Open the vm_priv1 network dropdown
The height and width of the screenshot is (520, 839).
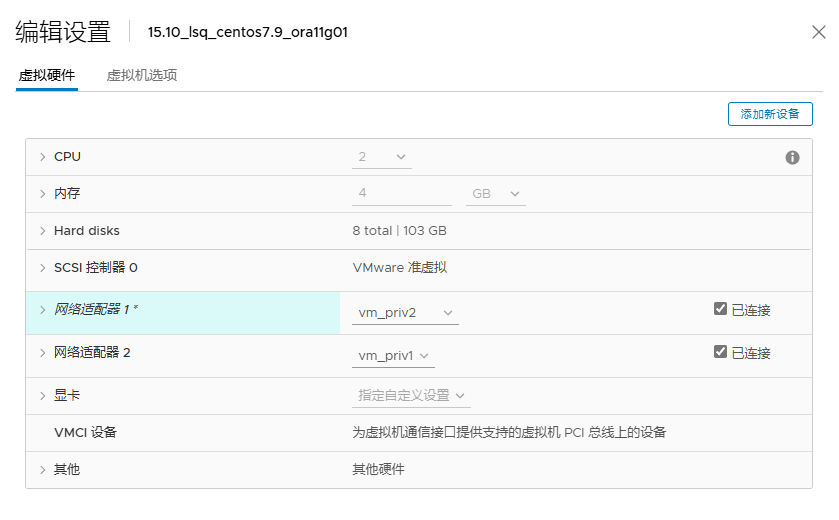point(393,356)
